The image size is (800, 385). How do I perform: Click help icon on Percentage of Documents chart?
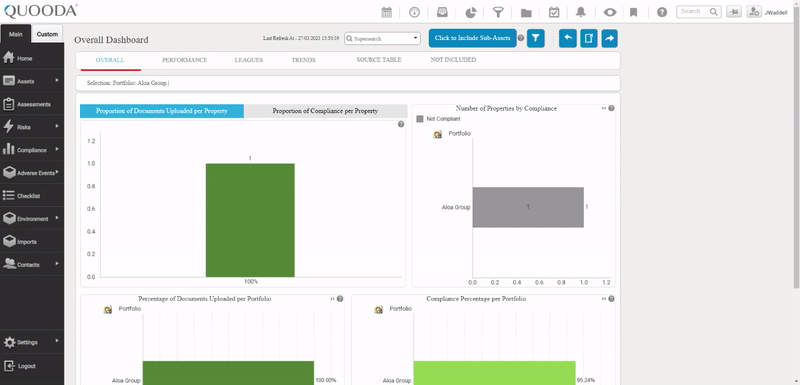click(x=340, y=299)
